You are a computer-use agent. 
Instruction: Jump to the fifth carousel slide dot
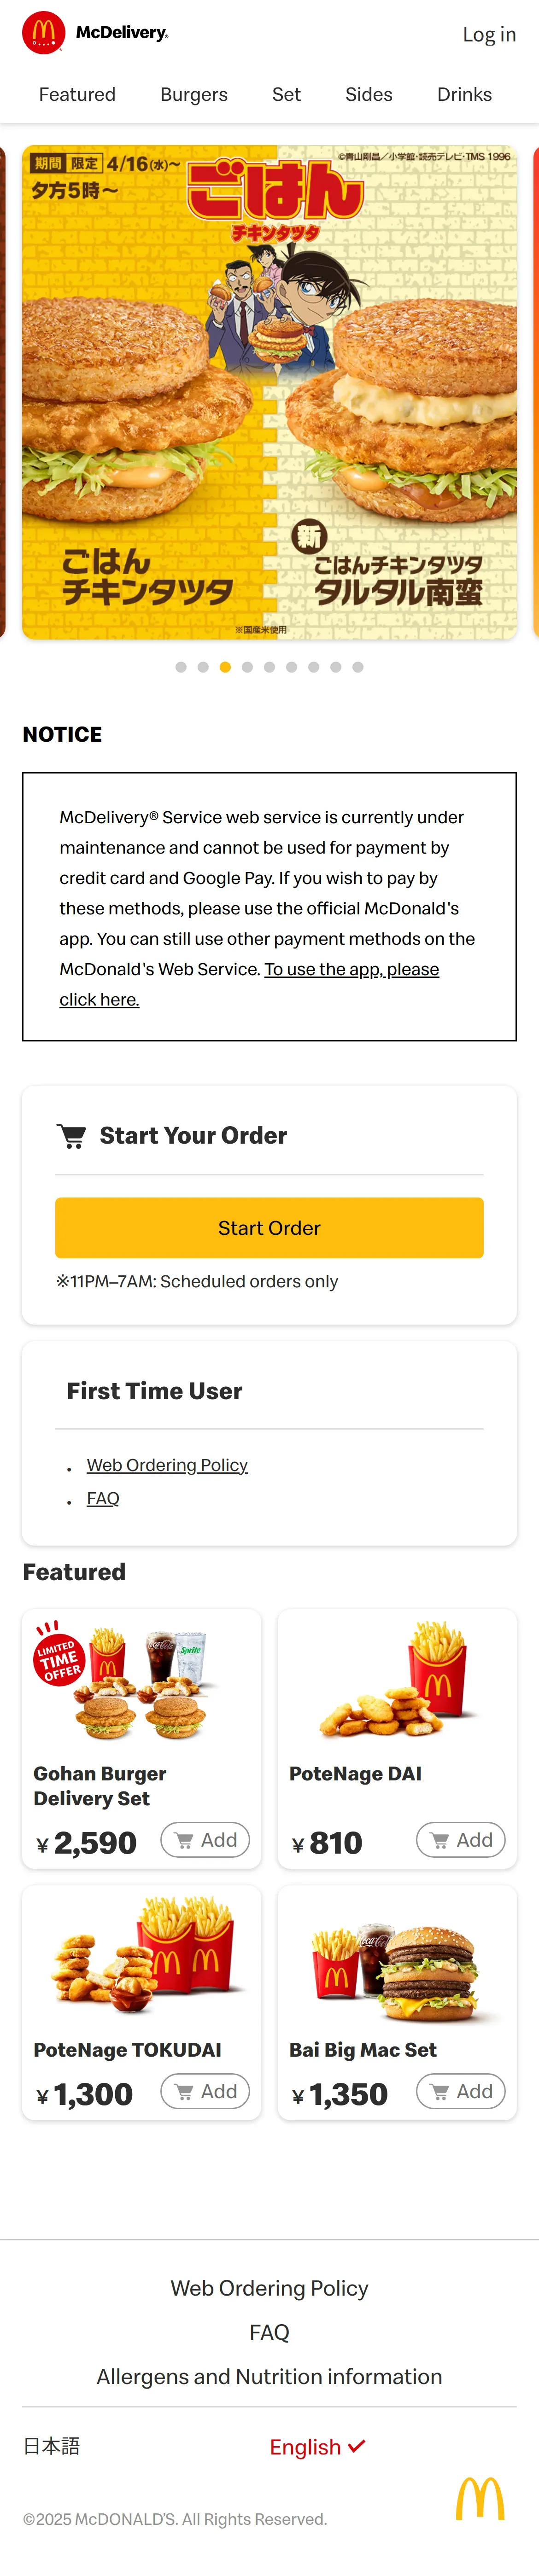click(x=269, y=667)
